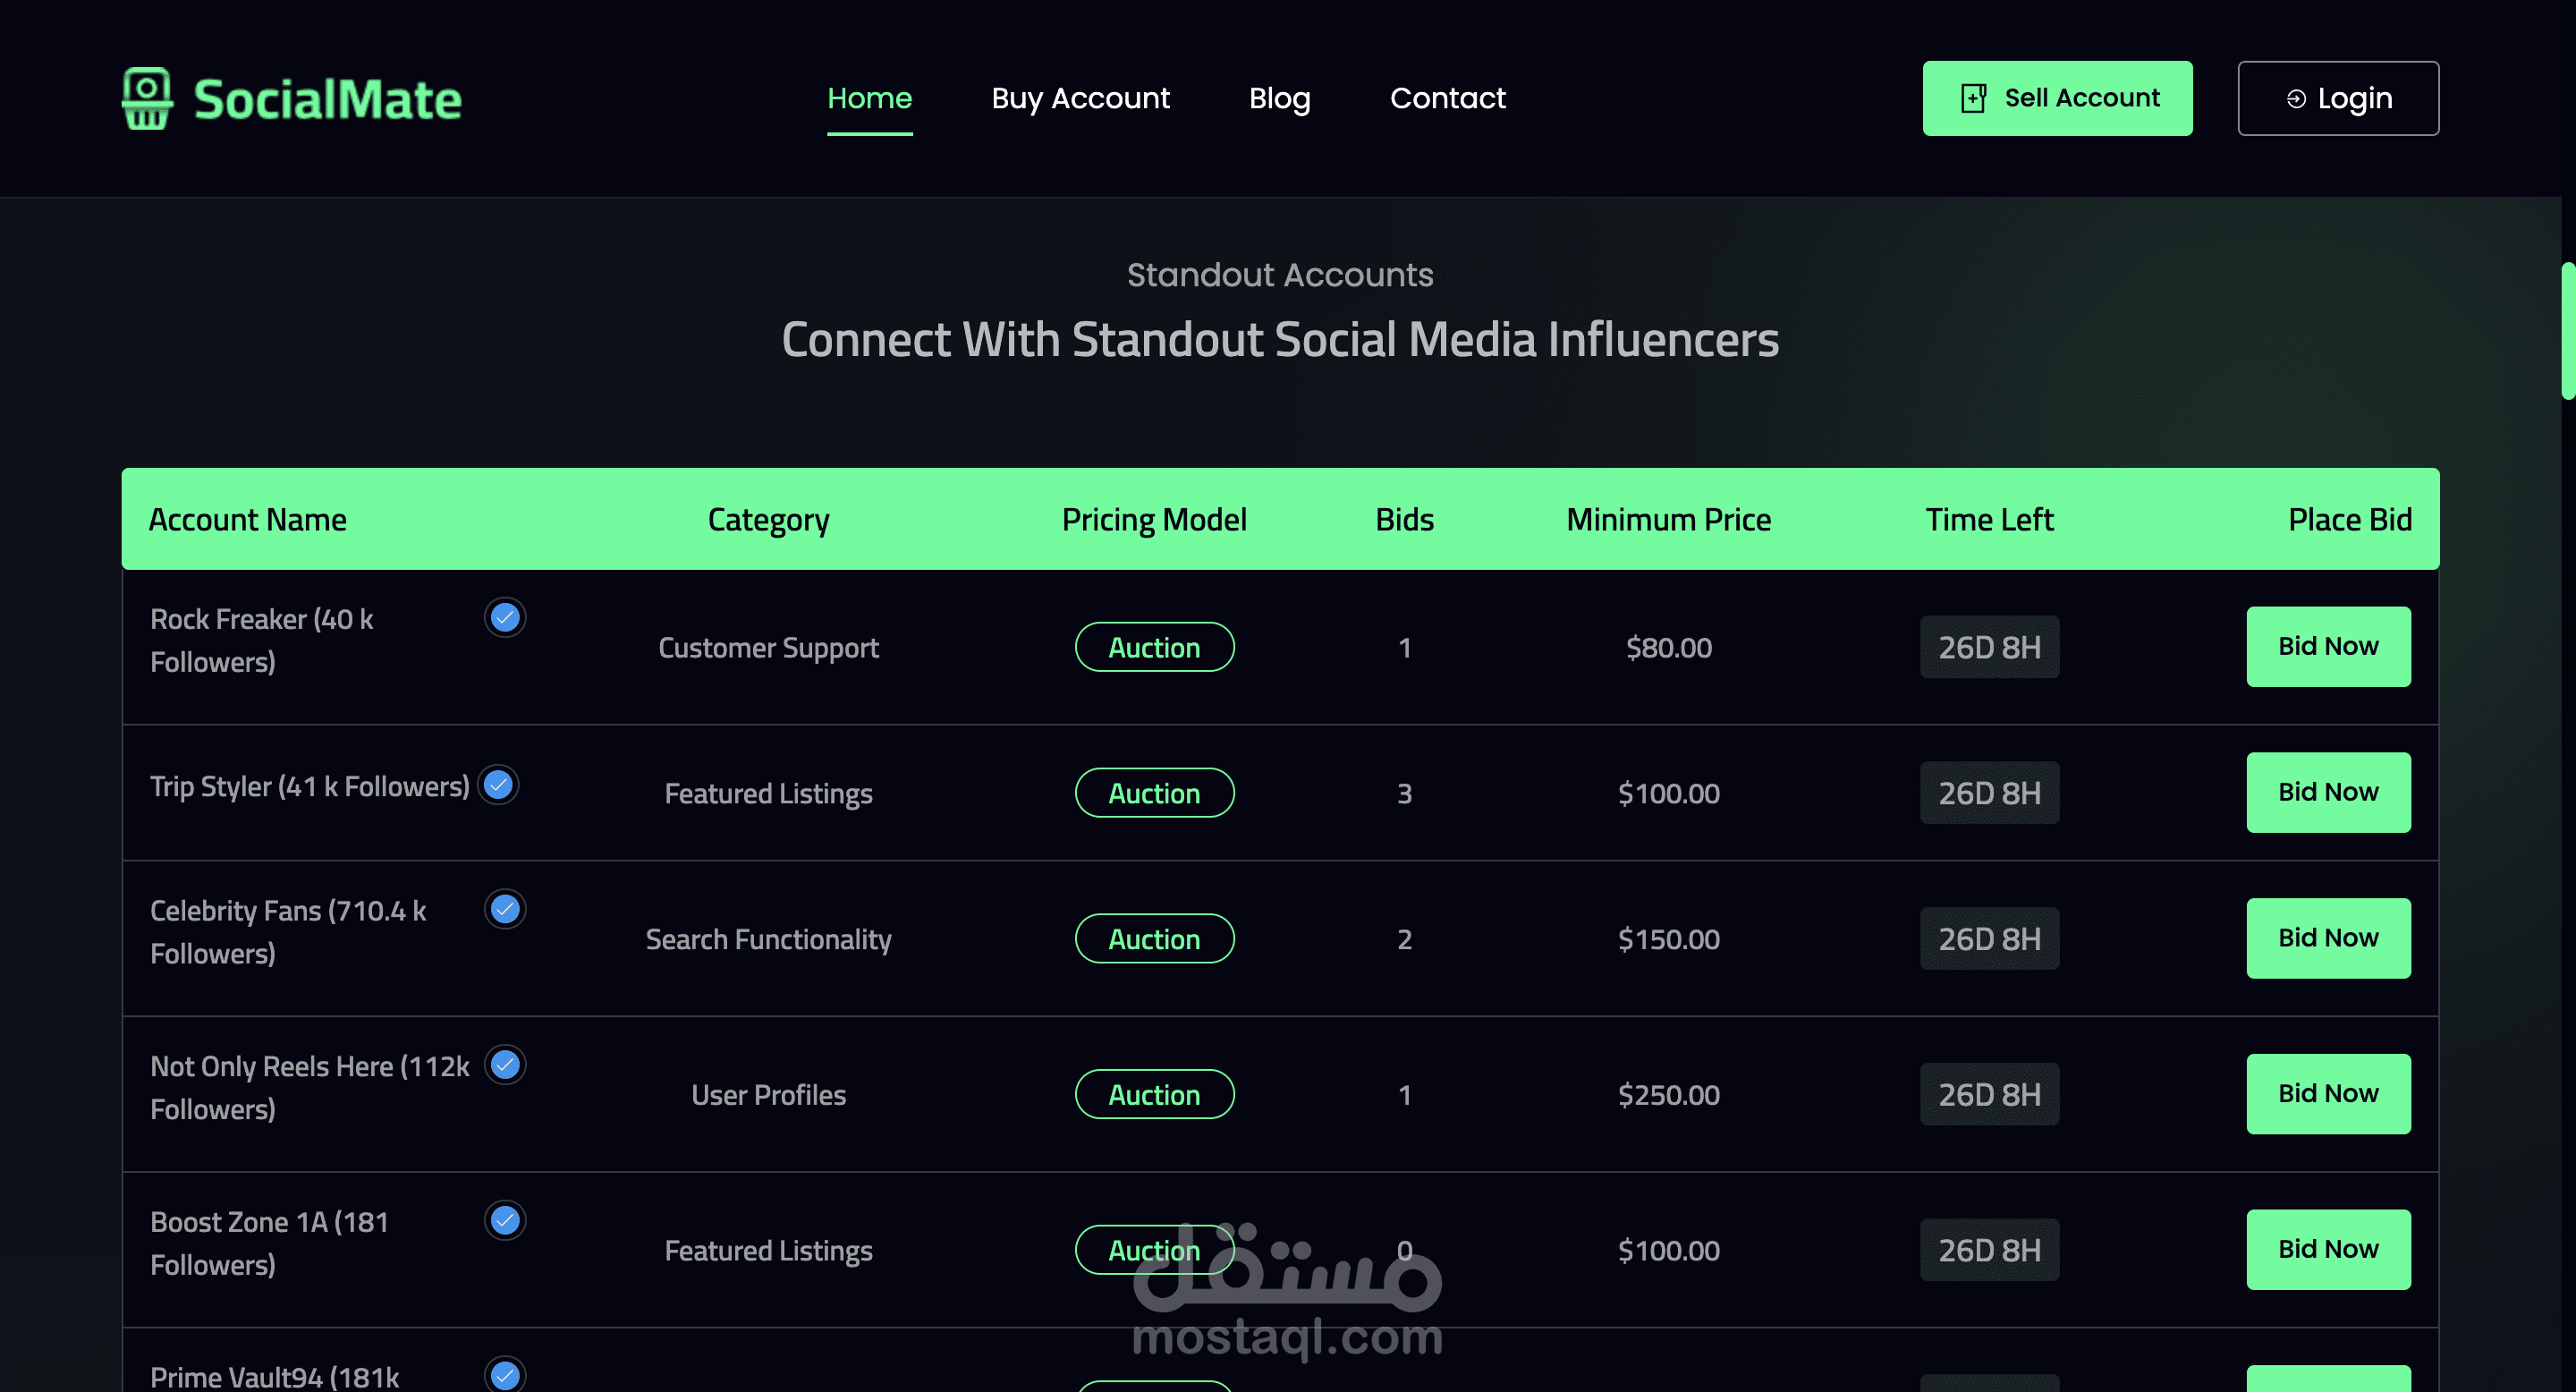Click verified badge for Not Only Reels Here
Viewport: 2576px width, 1392px height.
pos(505,1065)
